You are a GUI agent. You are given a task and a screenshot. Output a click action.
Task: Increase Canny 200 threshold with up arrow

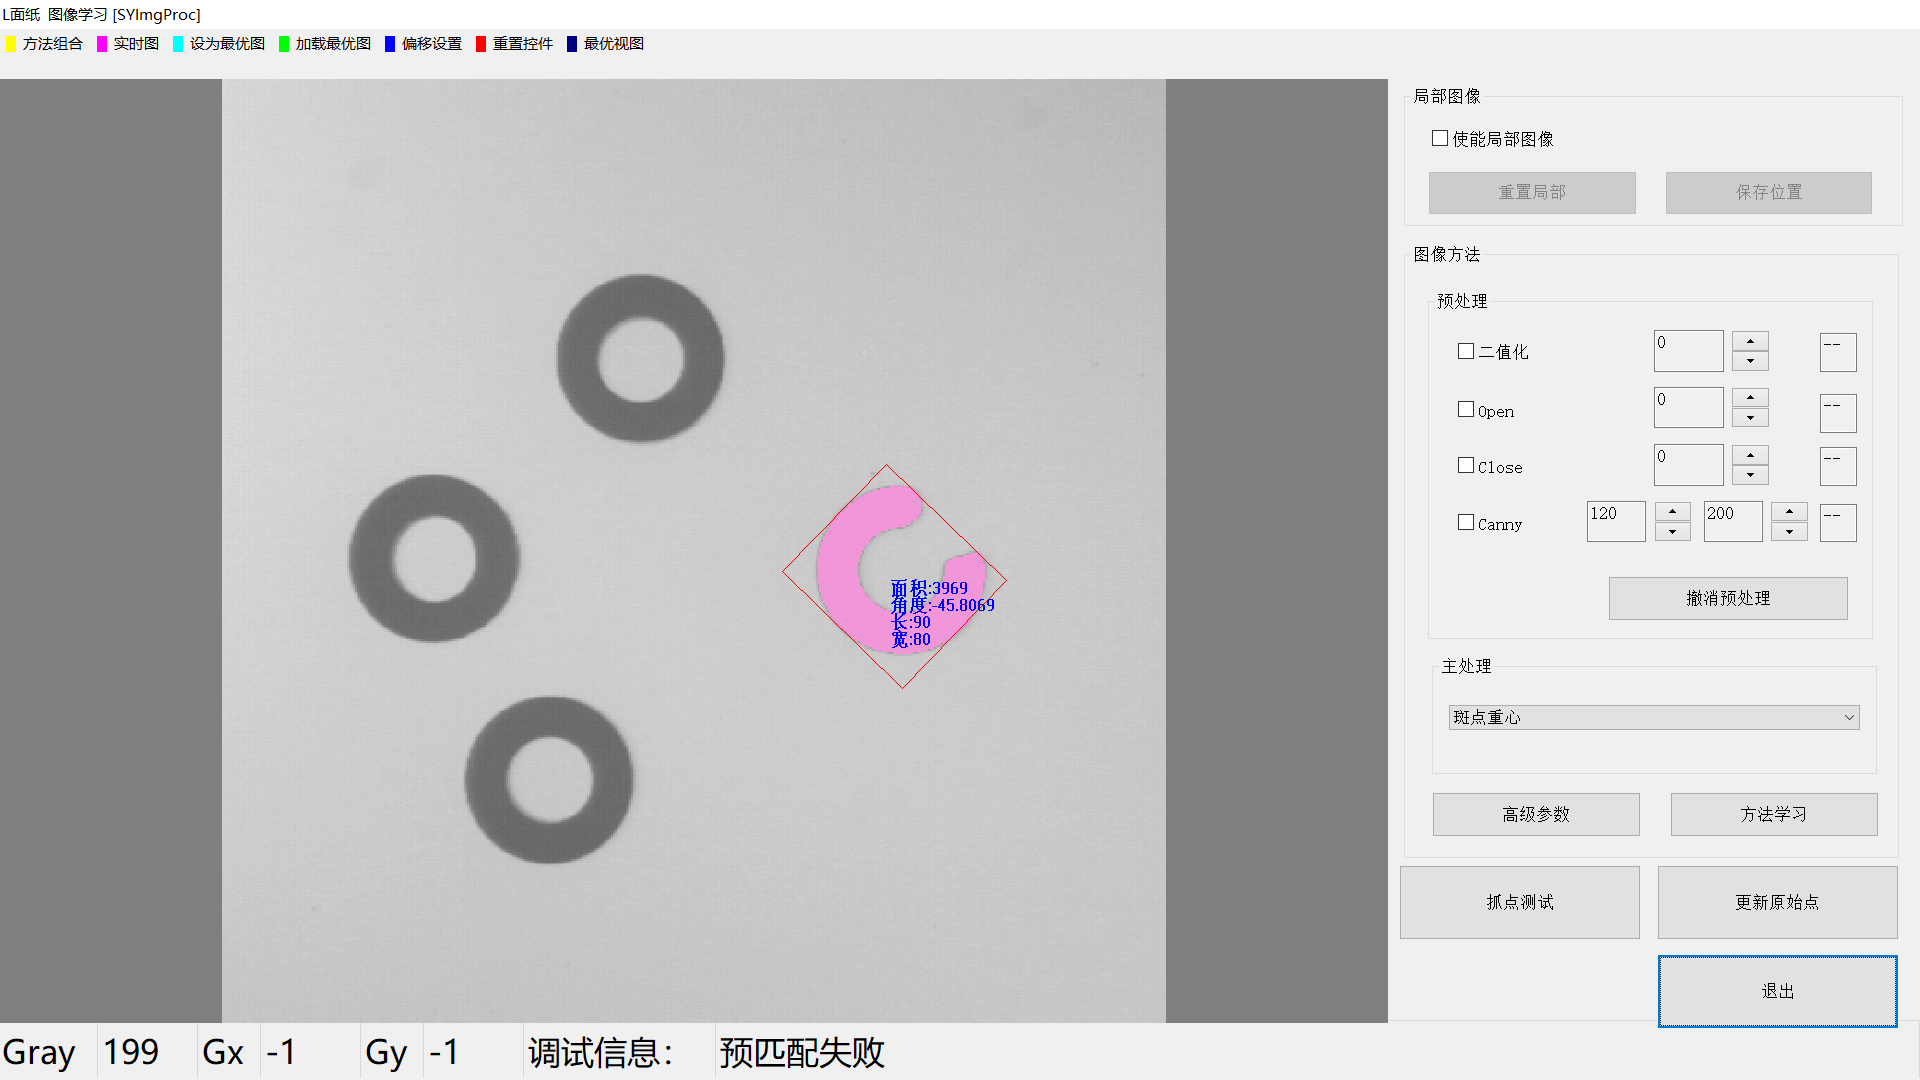pyautogui.click(x=1788, y=512)
